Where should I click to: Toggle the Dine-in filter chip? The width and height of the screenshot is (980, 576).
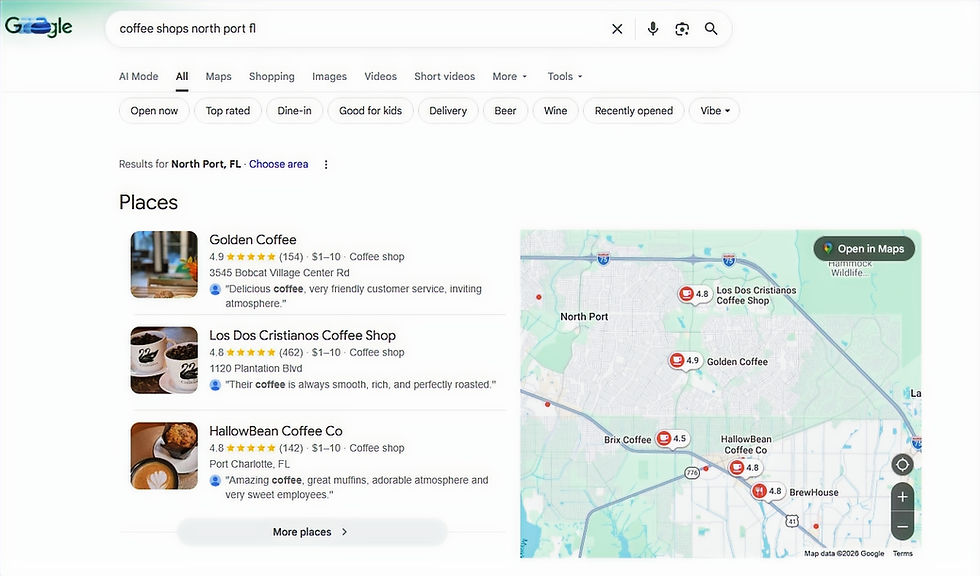[294, 111]
